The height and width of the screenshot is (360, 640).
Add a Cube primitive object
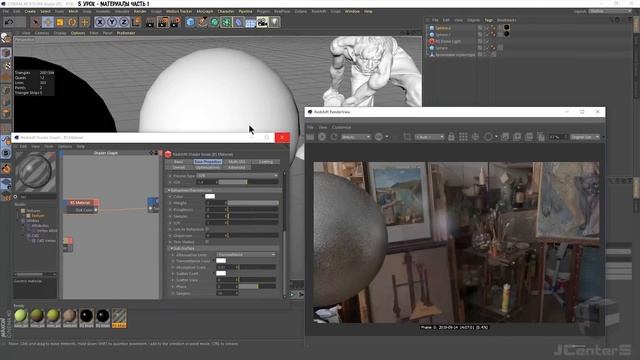pos(190,22)
